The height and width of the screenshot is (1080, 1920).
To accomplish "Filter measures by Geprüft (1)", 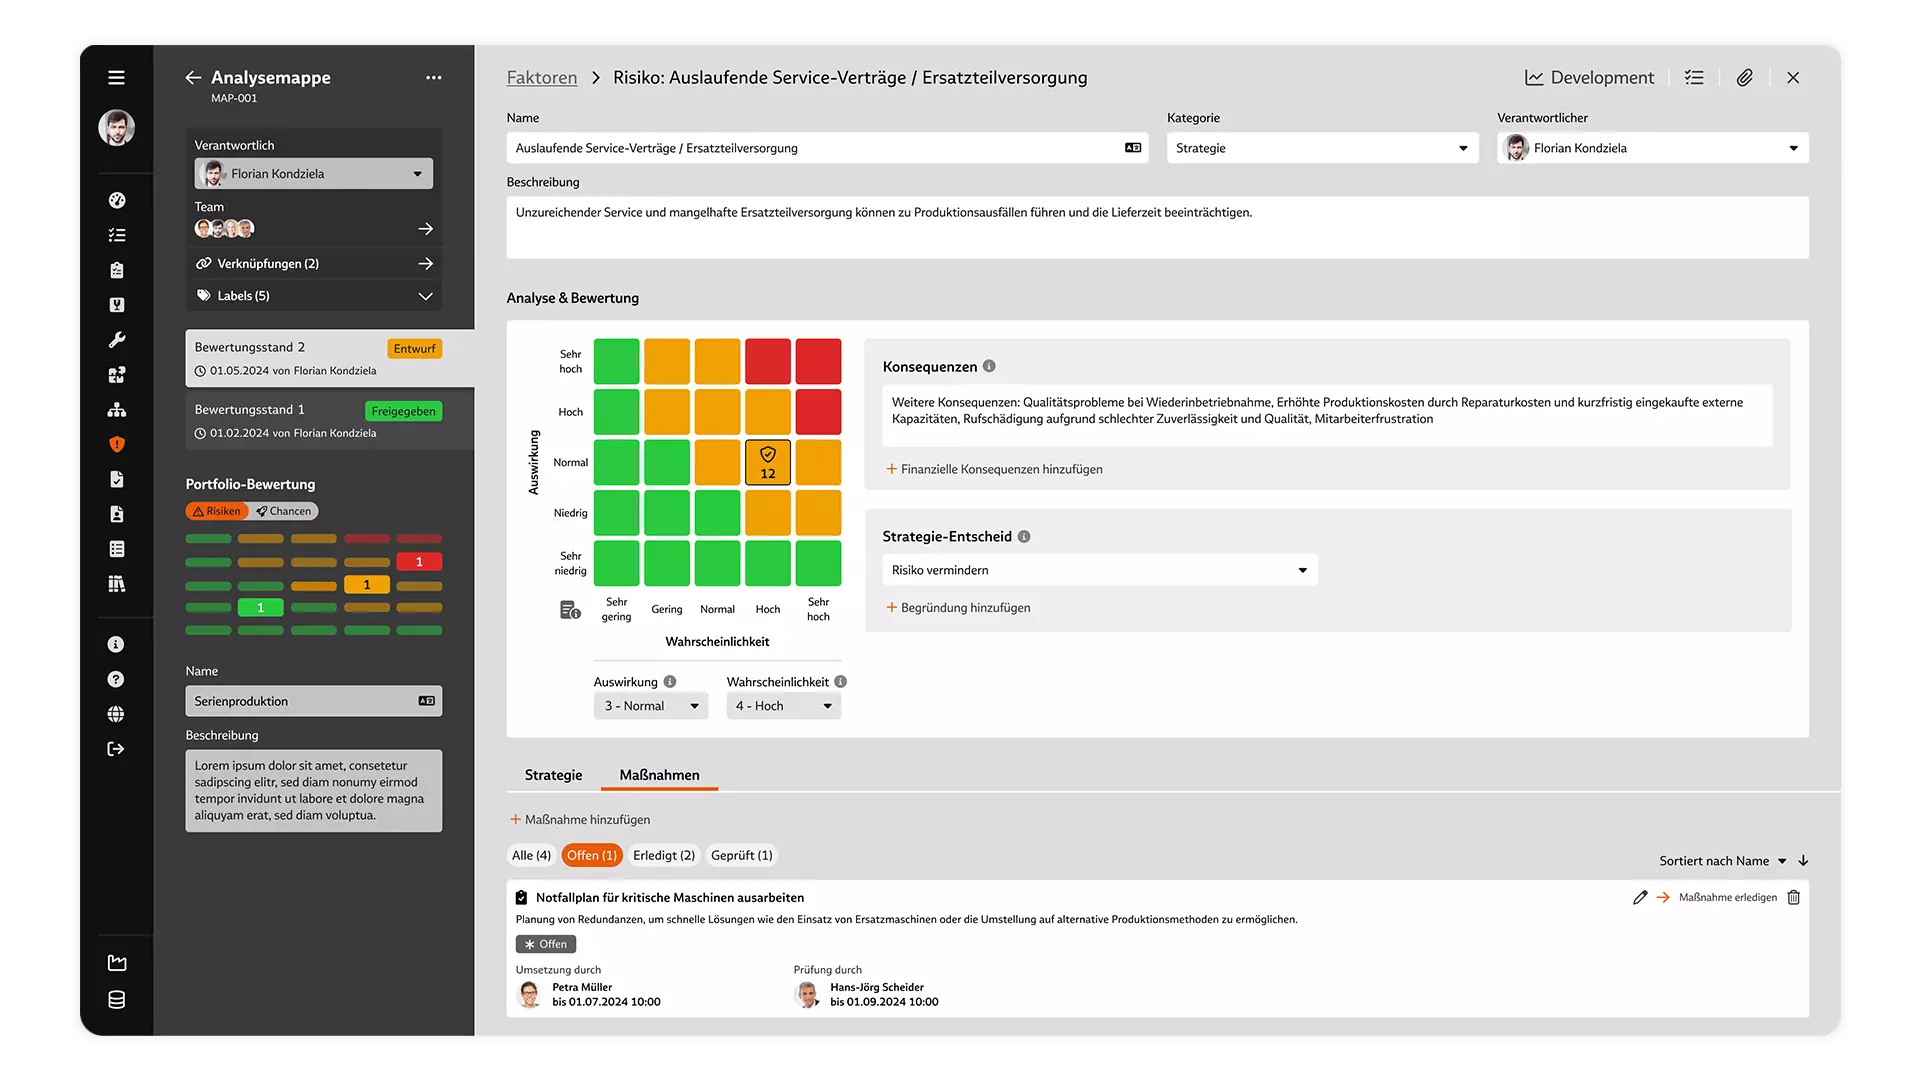I will coord(742,855).
